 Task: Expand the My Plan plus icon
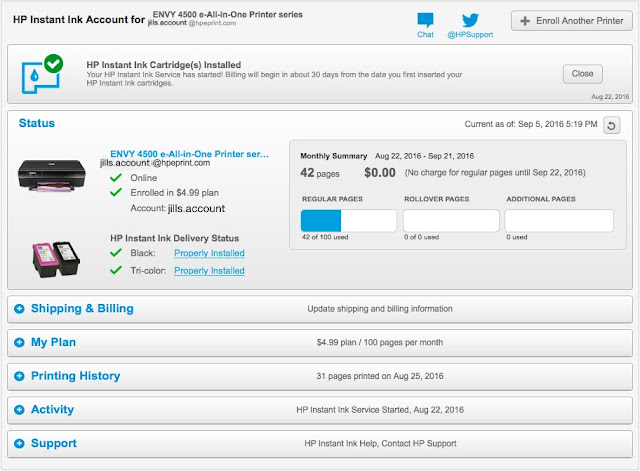tap(19, 342)
